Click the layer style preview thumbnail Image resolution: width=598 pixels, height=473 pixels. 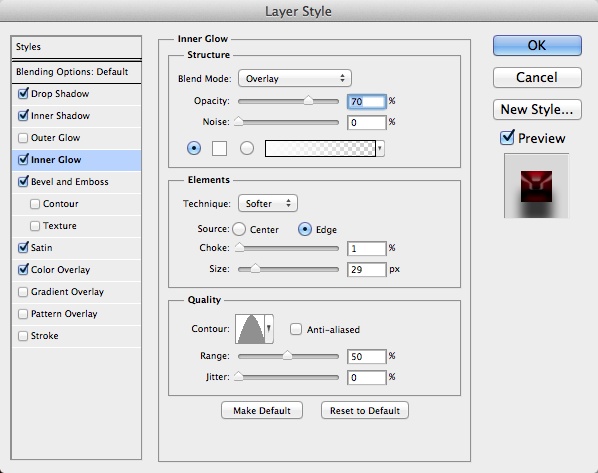point(536,186)
